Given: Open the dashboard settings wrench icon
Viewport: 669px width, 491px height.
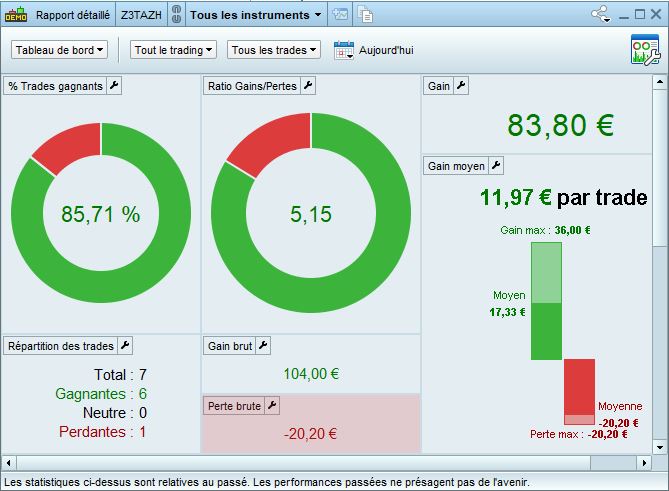Looking at the screenshot, I should click(x=646, y=49).
